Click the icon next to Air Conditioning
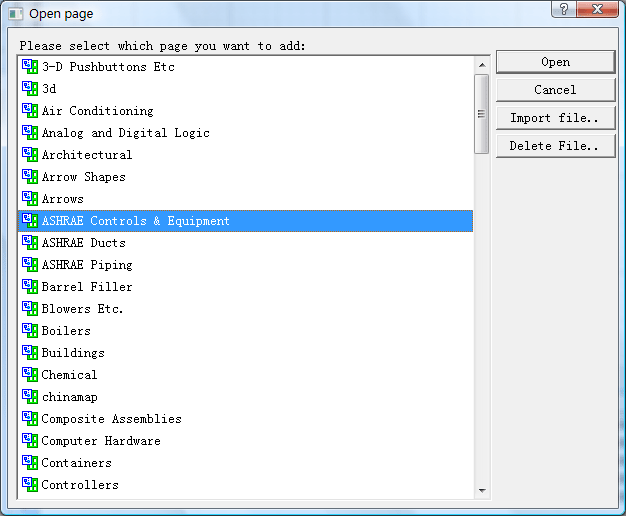This screenshot has width=626, height=516. point(30,110)
